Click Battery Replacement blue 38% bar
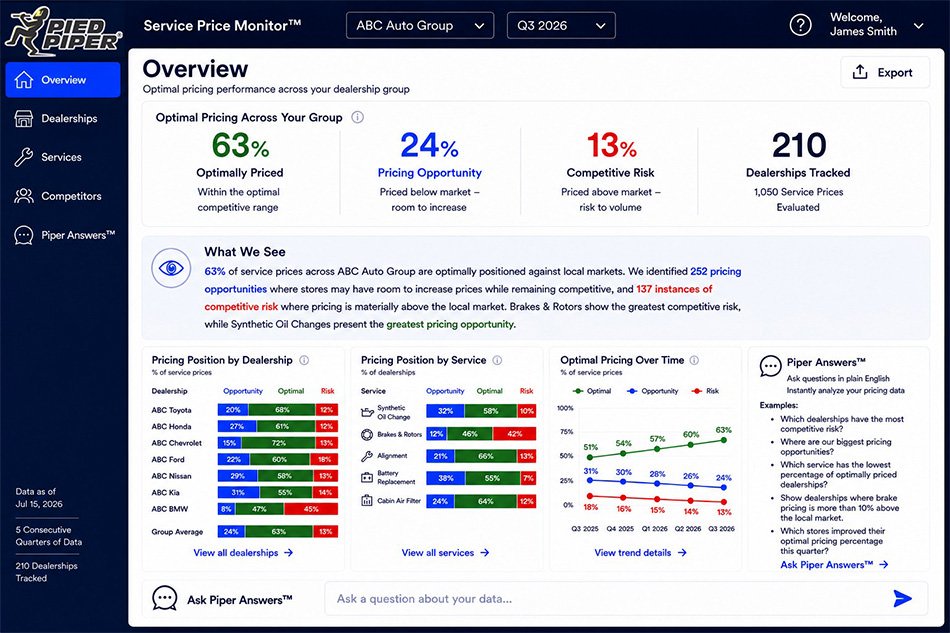950x633 pixels. pos(445,478)
